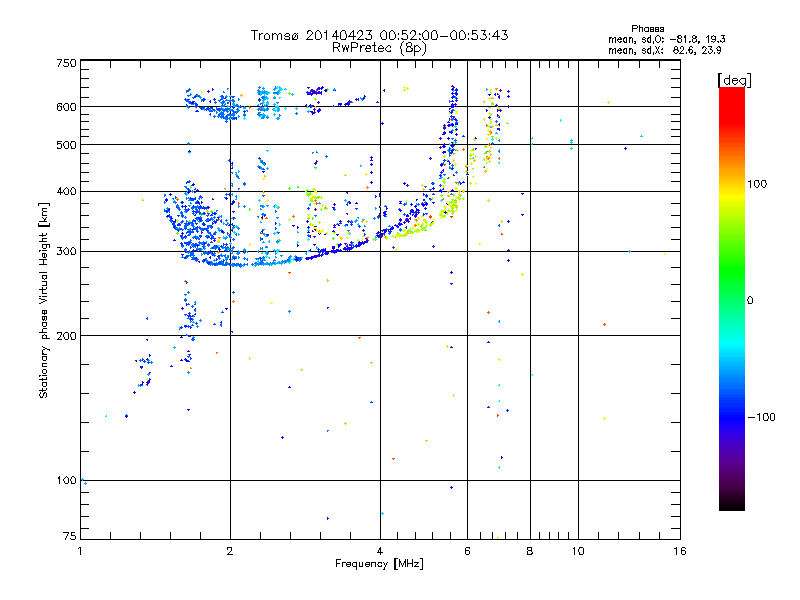Click the plot title with the Tromsø timestamp
The height and width of the screenshot is (600, 800).
pyautogui.click(x=380, y=35)
